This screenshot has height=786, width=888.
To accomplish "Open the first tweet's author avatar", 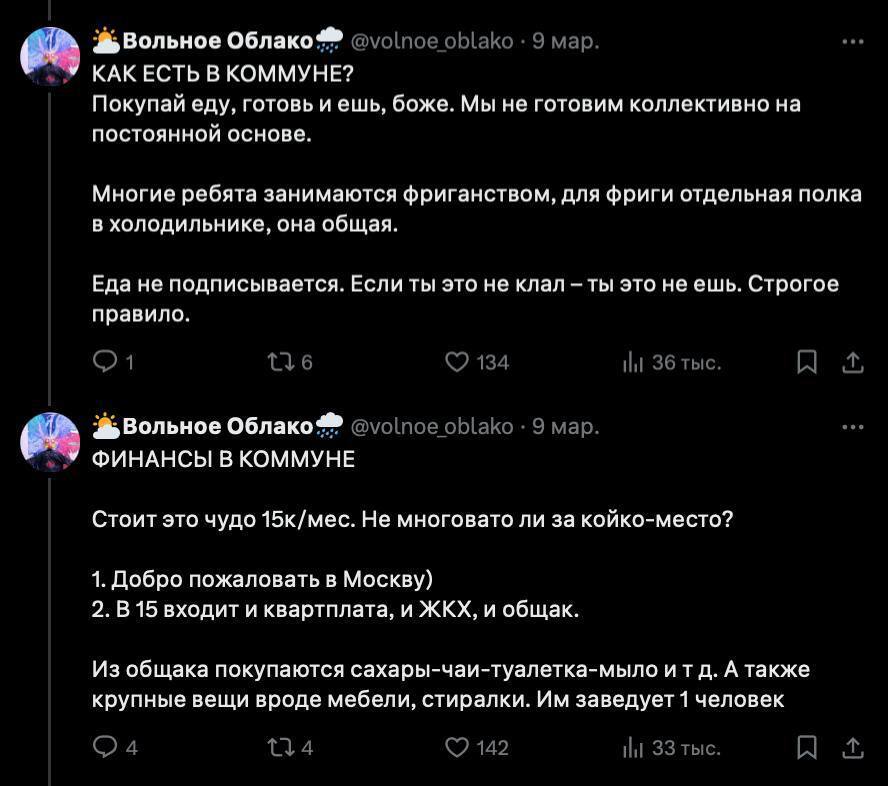I will 50,56.
